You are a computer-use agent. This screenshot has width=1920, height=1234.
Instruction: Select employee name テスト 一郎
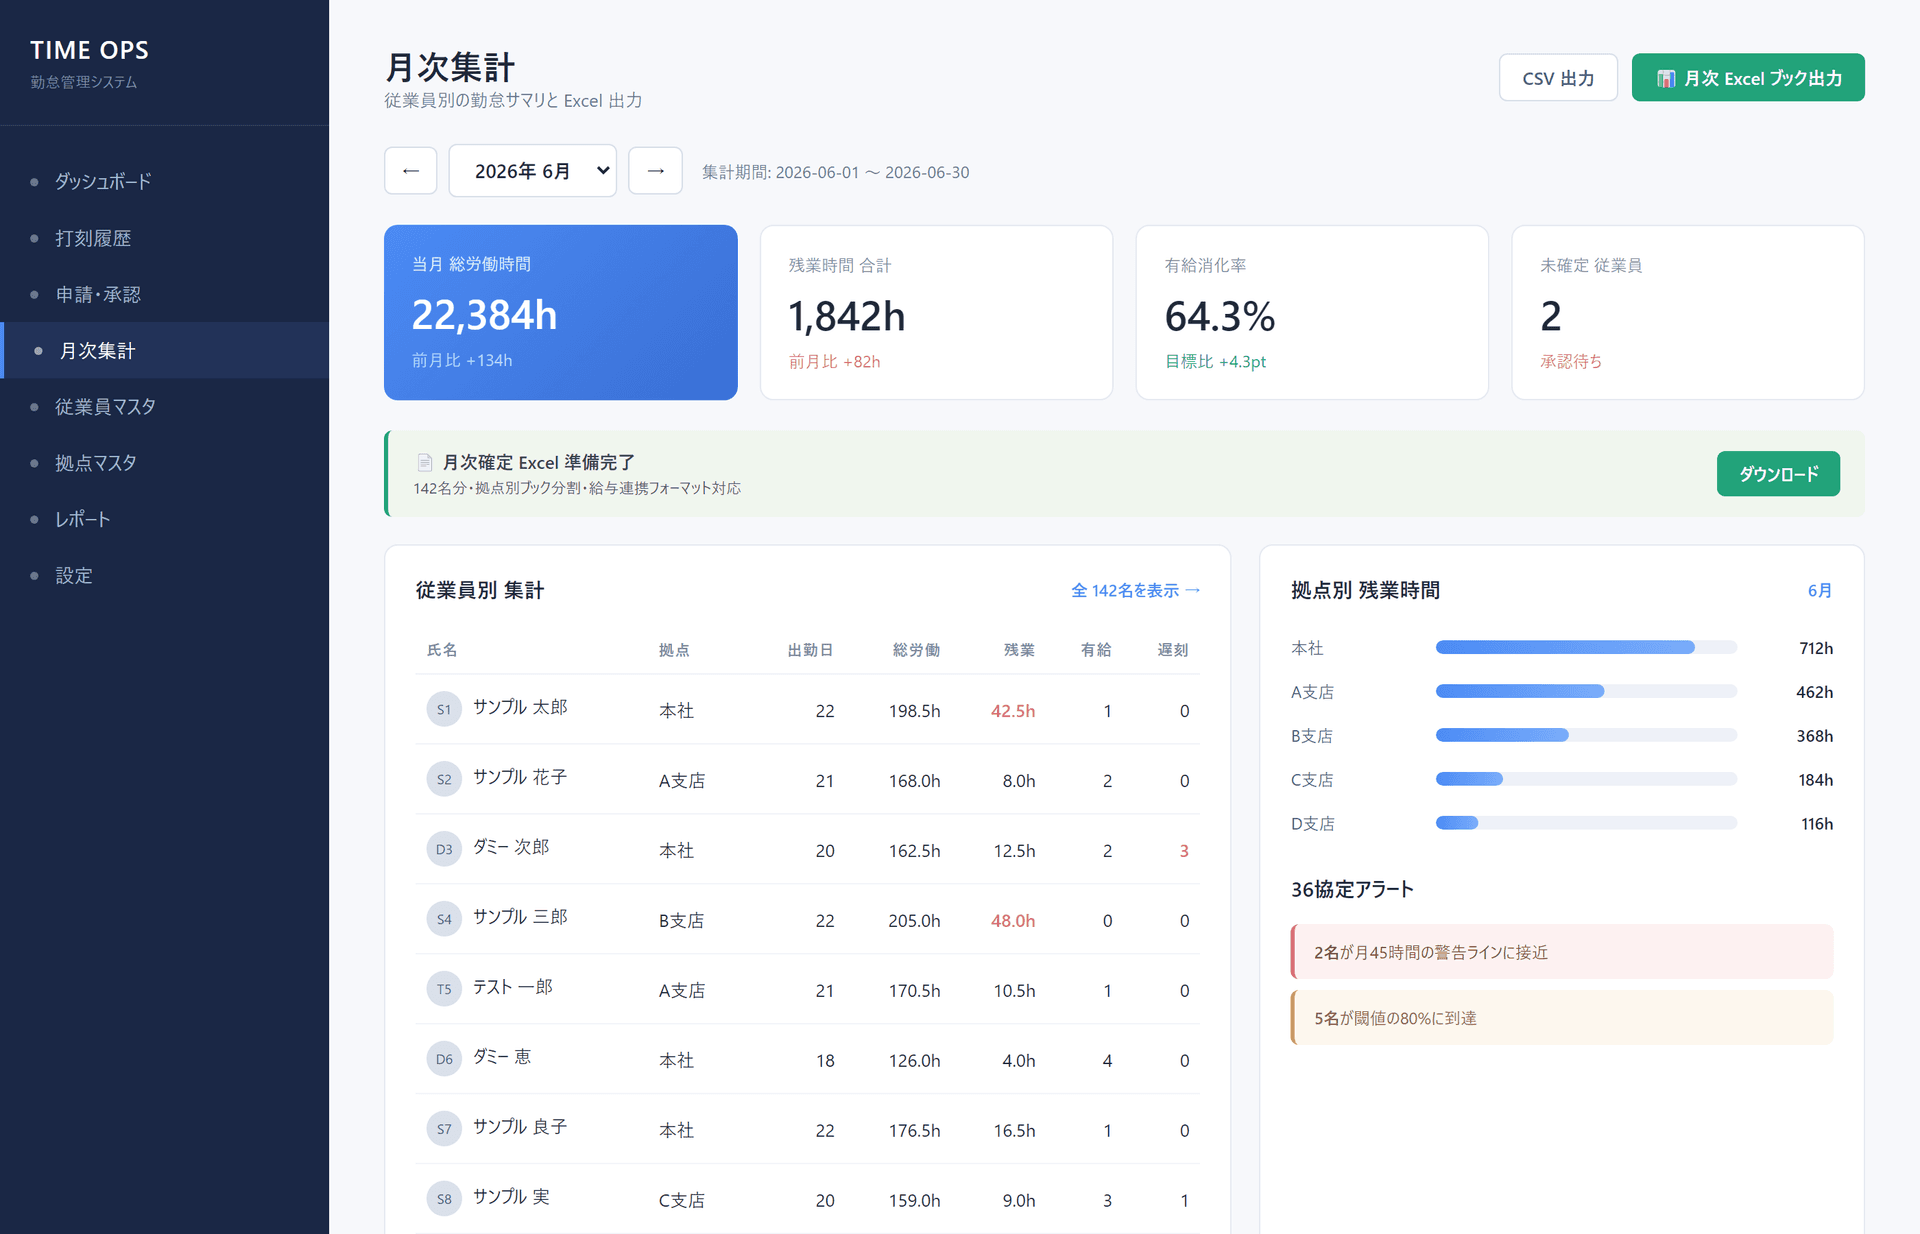[512, 987]
